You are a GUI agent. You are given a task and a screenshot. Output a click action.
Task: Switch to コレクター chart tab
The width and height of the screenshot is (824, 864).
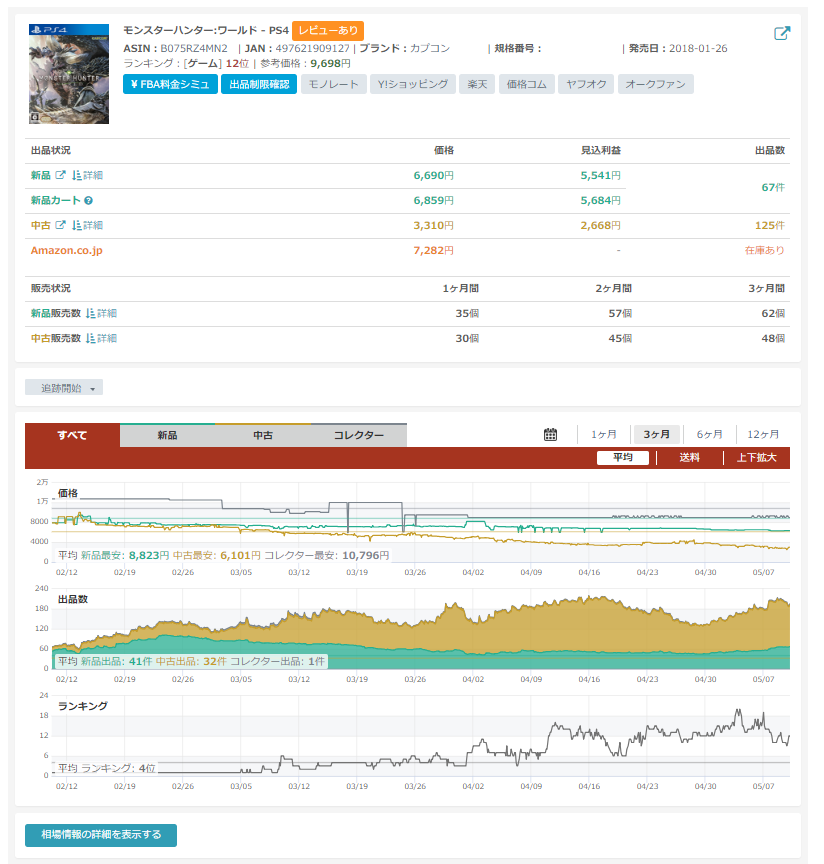click(x=359, y=435)
